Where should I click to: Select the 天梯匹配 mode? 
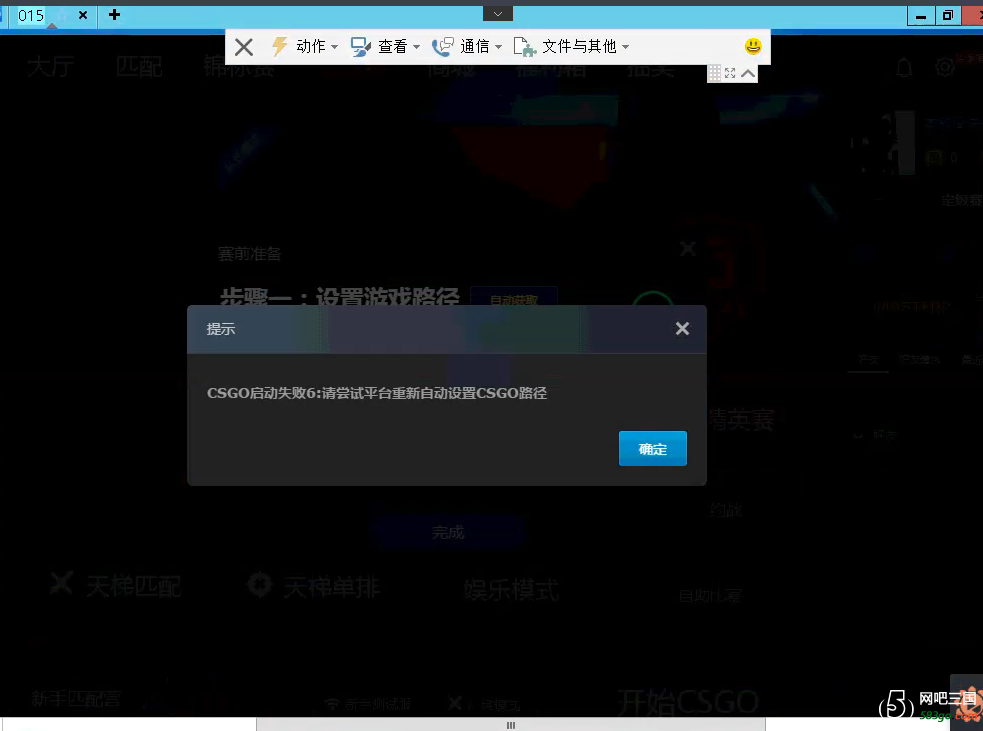point(116,586)
